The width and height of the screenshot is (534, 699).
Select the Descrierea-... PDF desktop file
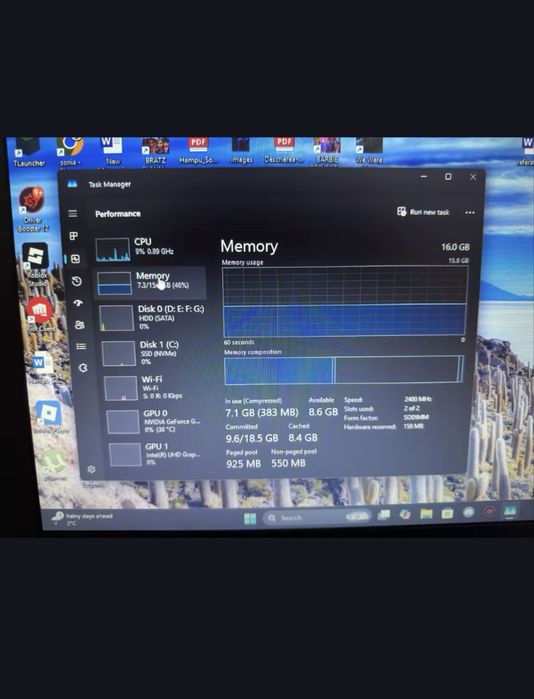[284, 150]
